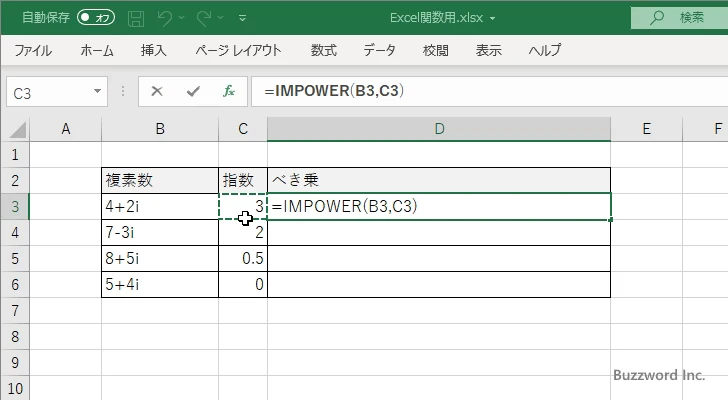Select row 10 header
The height and width of the screenshot is (400, 728).
click(x=15, y=388)
